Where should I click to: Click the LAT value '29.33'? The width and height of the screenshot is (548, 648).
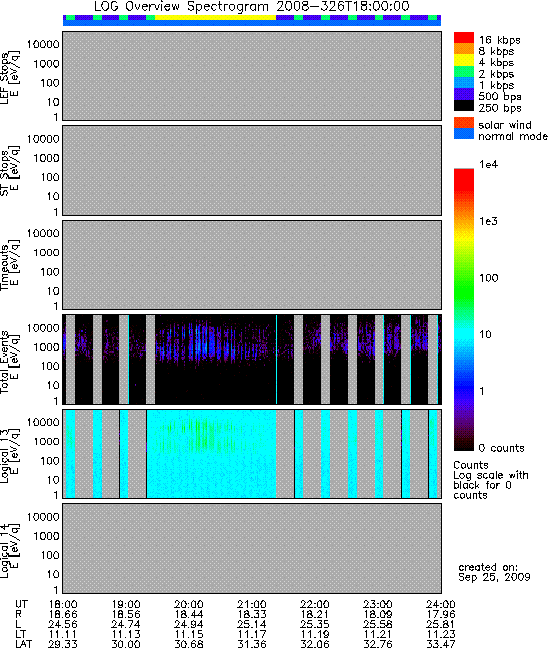(63, 644)
